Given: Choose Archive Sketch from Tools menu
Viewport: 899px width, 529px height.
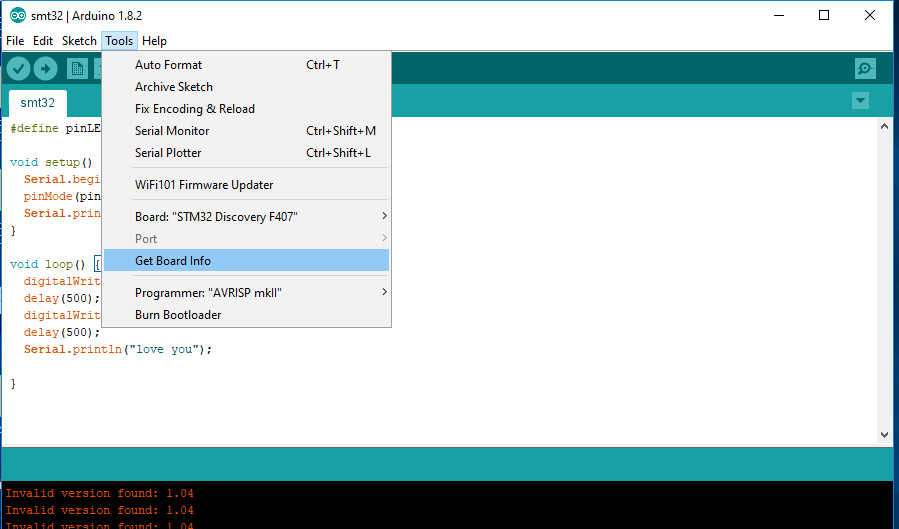Looking at the screenshot, I should tap(247, 87).
